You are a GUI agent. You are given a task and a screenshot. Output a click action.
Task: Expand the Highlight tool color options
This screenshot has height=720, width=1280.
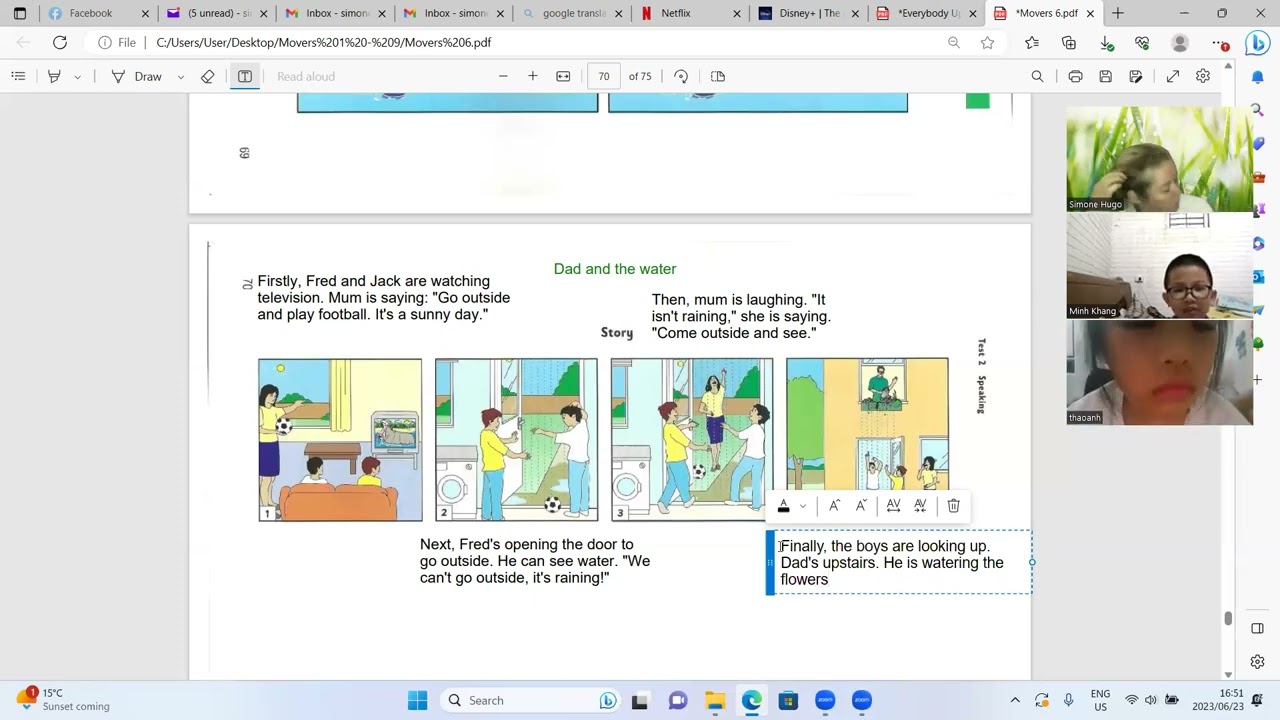[x=78, y=76]
